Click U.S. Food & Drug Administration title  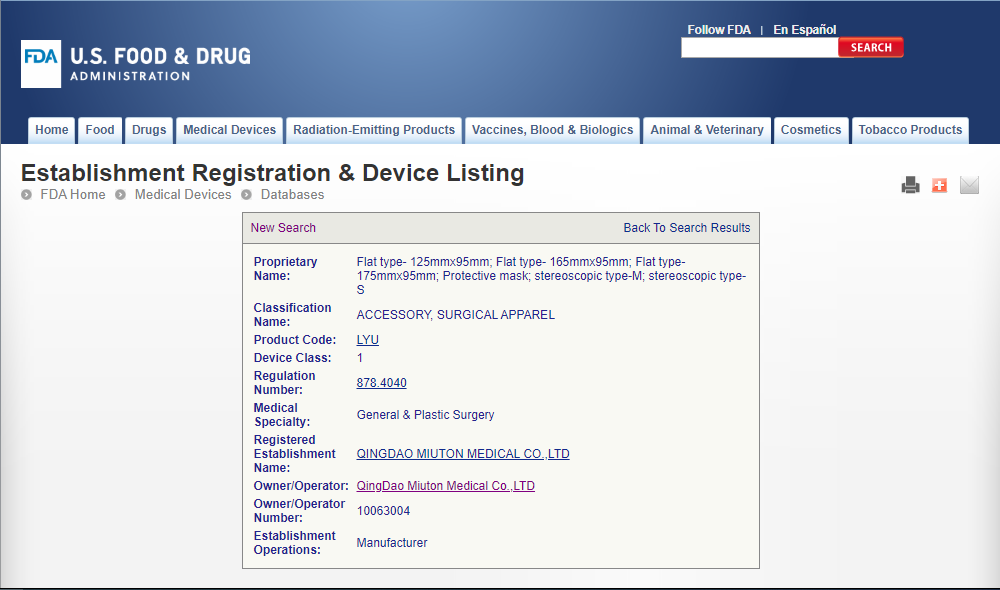[160, 64]
